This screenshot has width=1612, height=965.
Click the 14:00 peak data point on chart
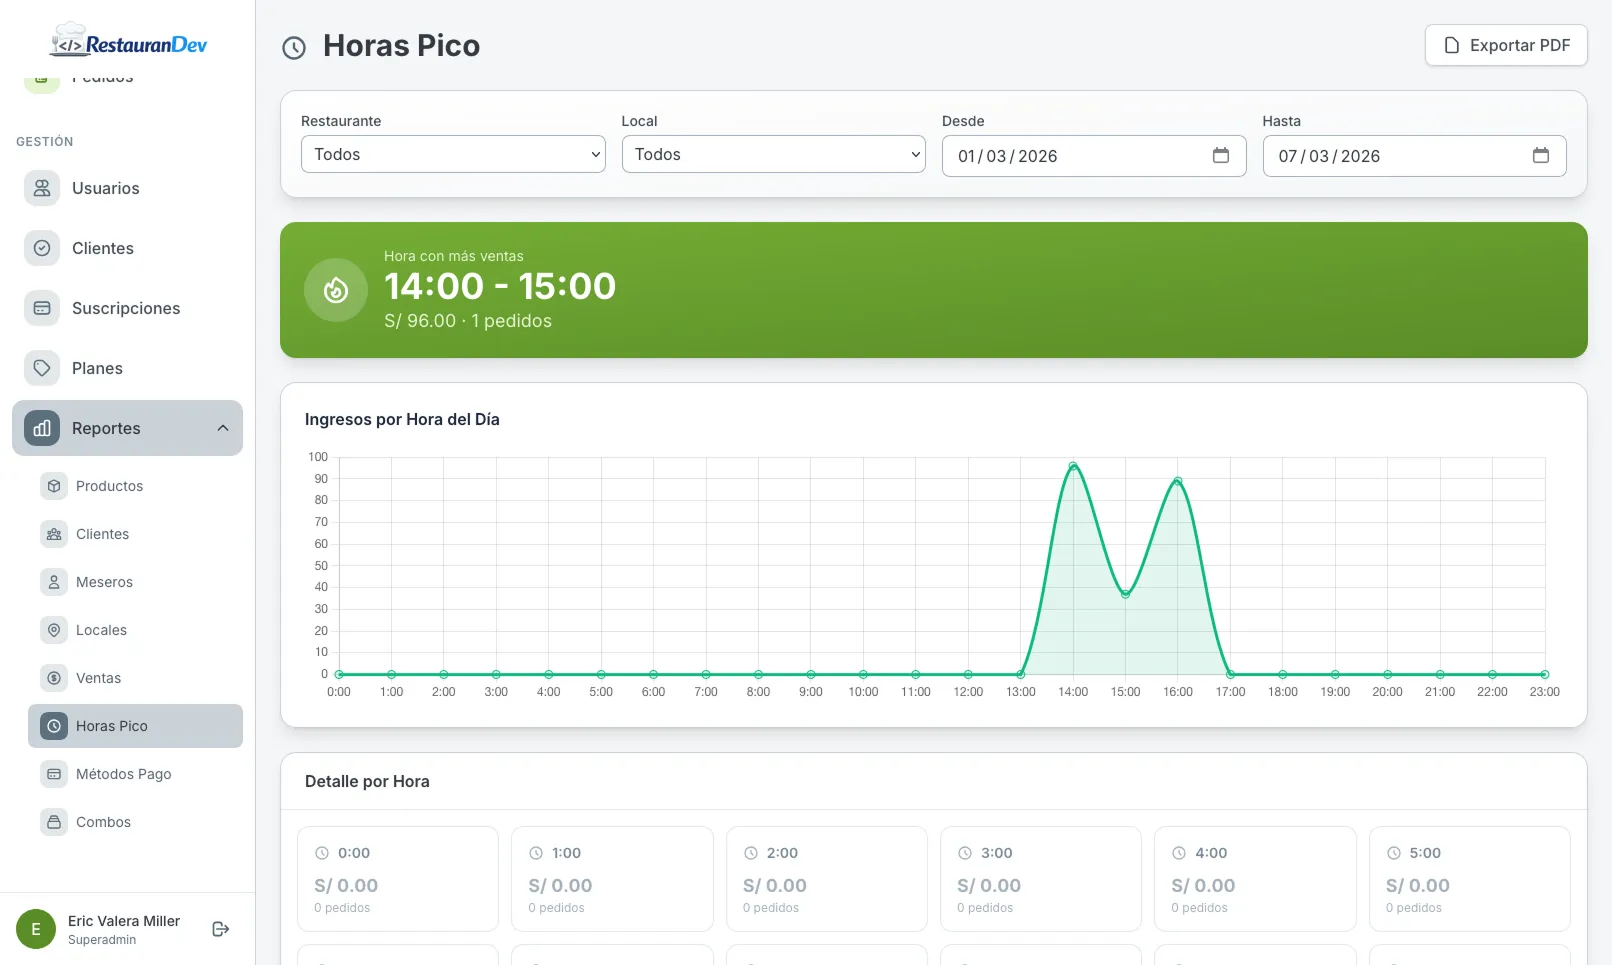1073,466
